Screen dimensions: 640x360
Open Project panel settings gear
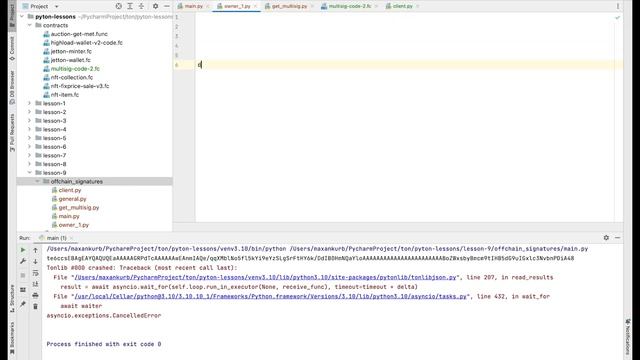156,6
